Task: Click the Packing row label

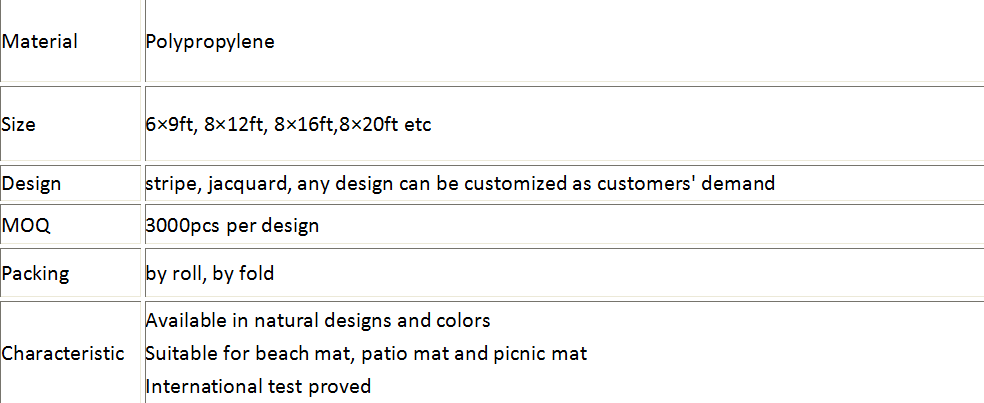Action: [x=35, y=273]
